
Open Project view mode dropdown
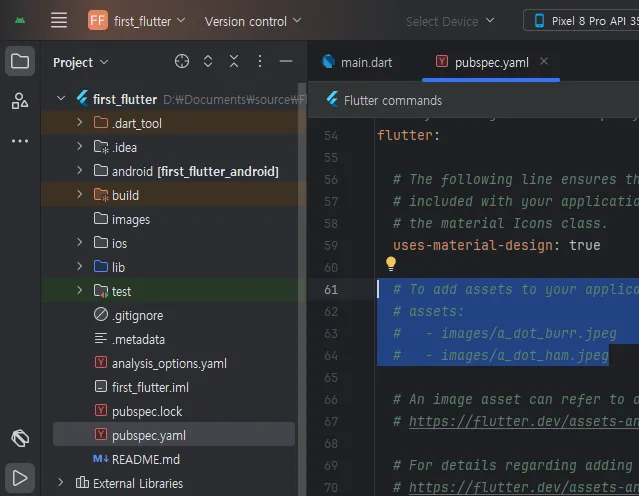81,62
